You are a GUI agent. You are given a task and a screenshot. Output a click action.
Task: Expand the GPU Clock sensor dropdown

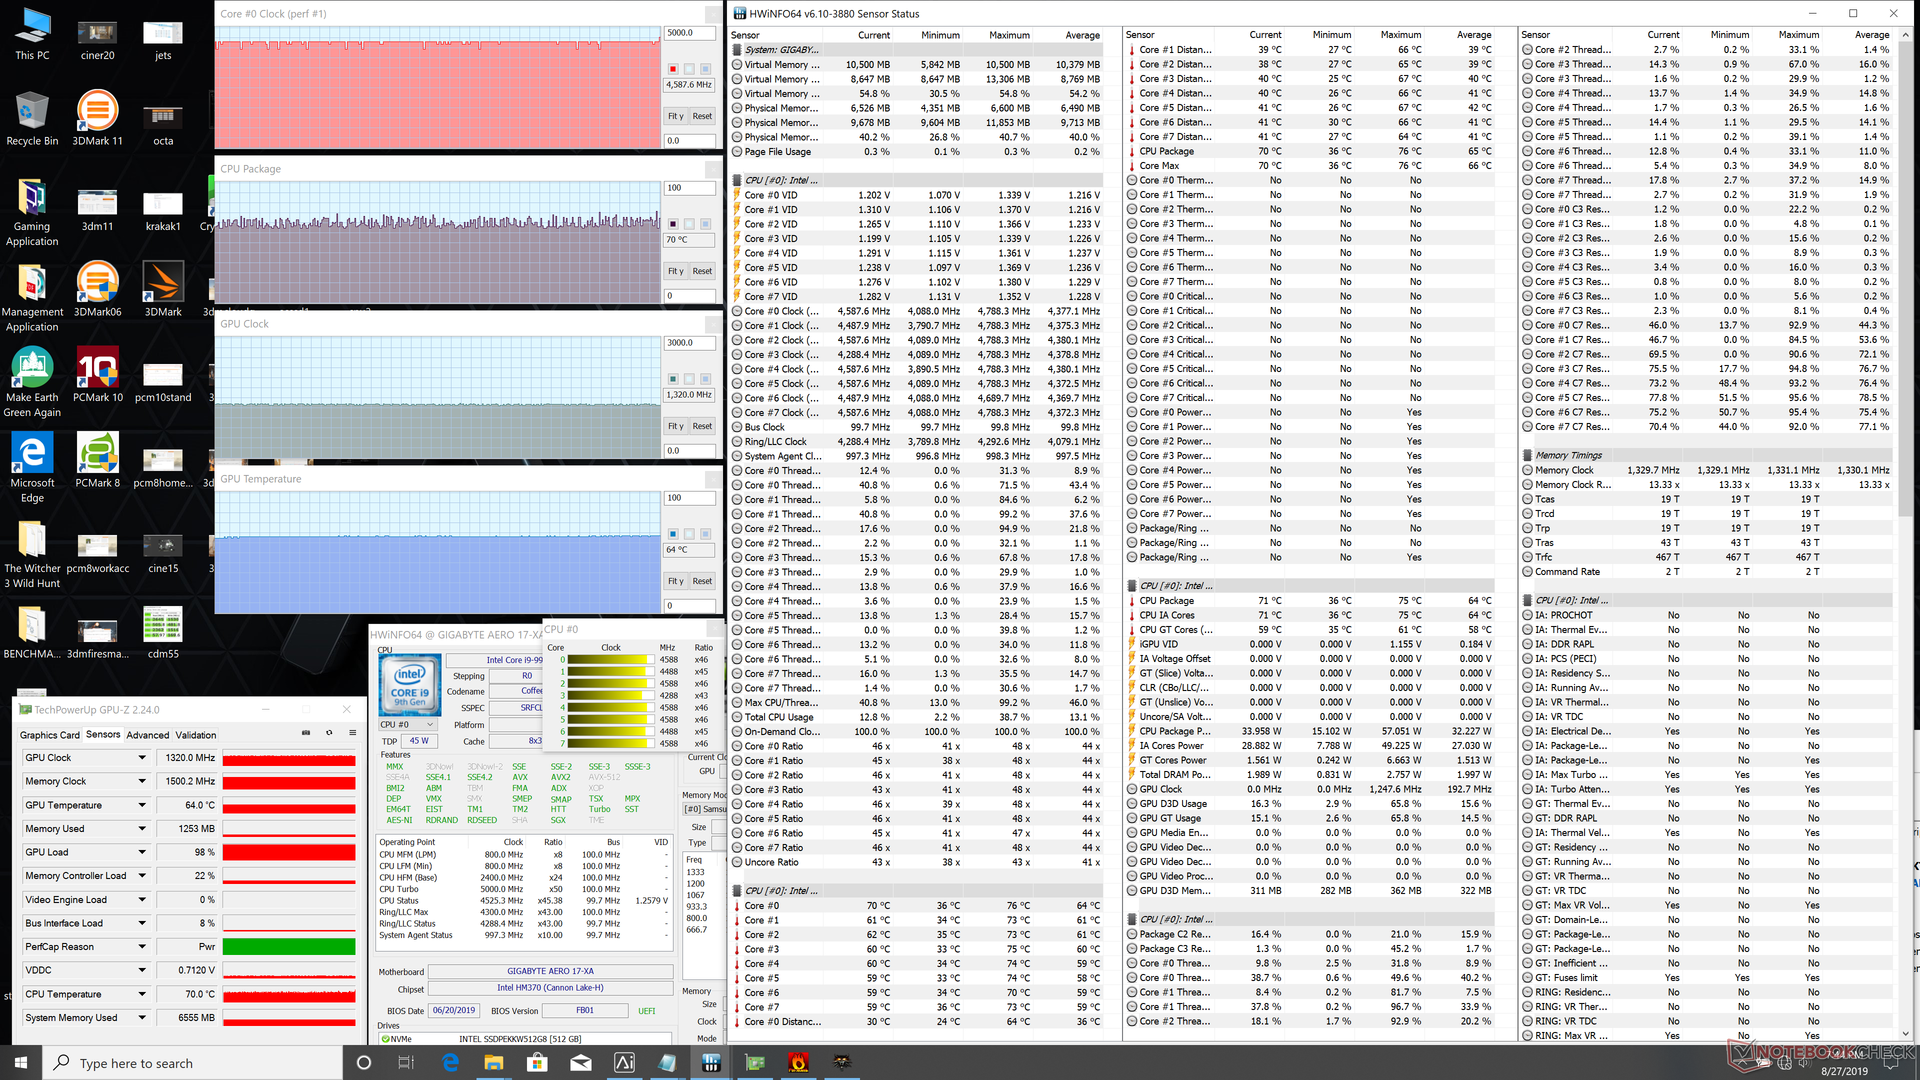click(x=142, y=758)
